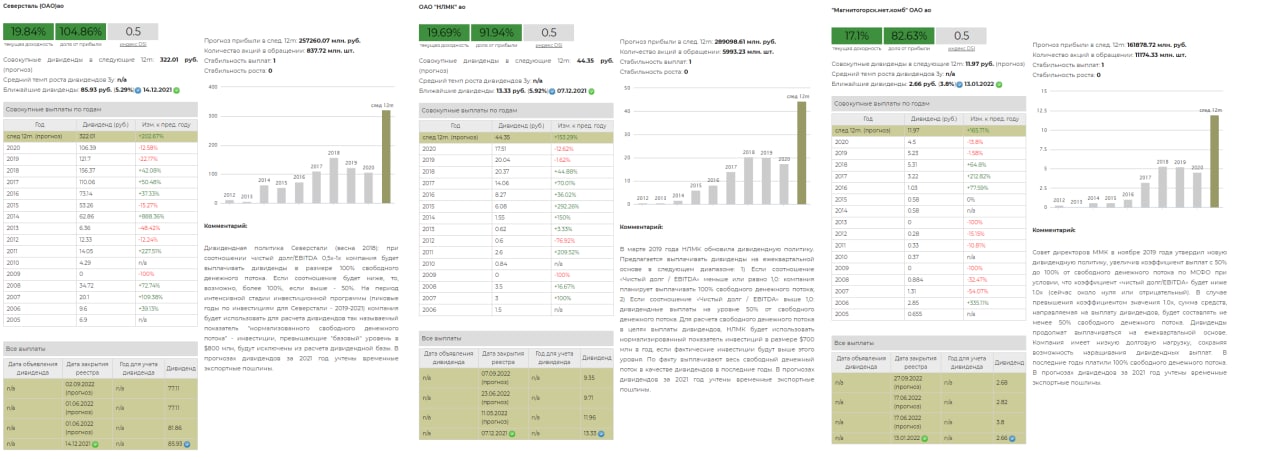Select the 2017 bar in НЛМК dividend chart
Image resolution: width=1280 pixels, height=459 pixels.
pos(731,188)
